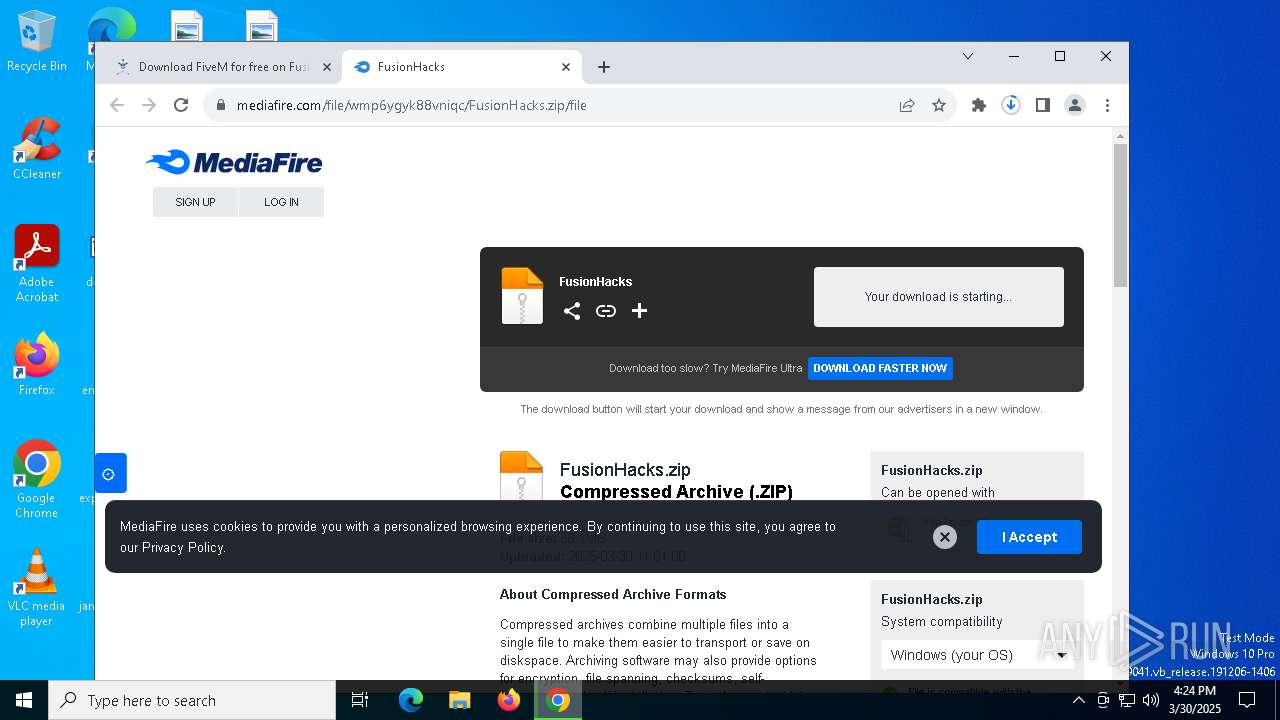The height and width of the screenshot is (720, 1280).
Task: Click the About Compressed Archive Formats heading
Action: 613,594
